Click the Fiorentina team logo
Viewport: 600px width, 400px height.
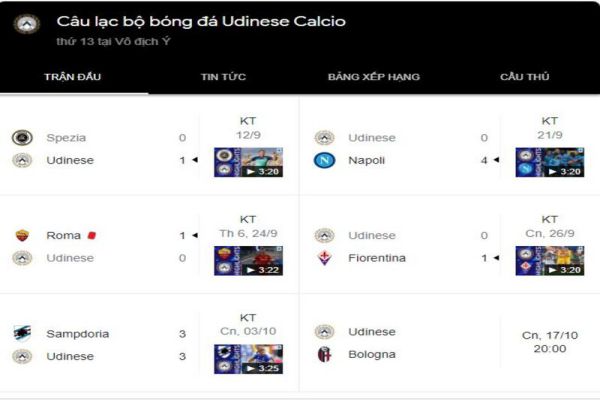(324, 258)
